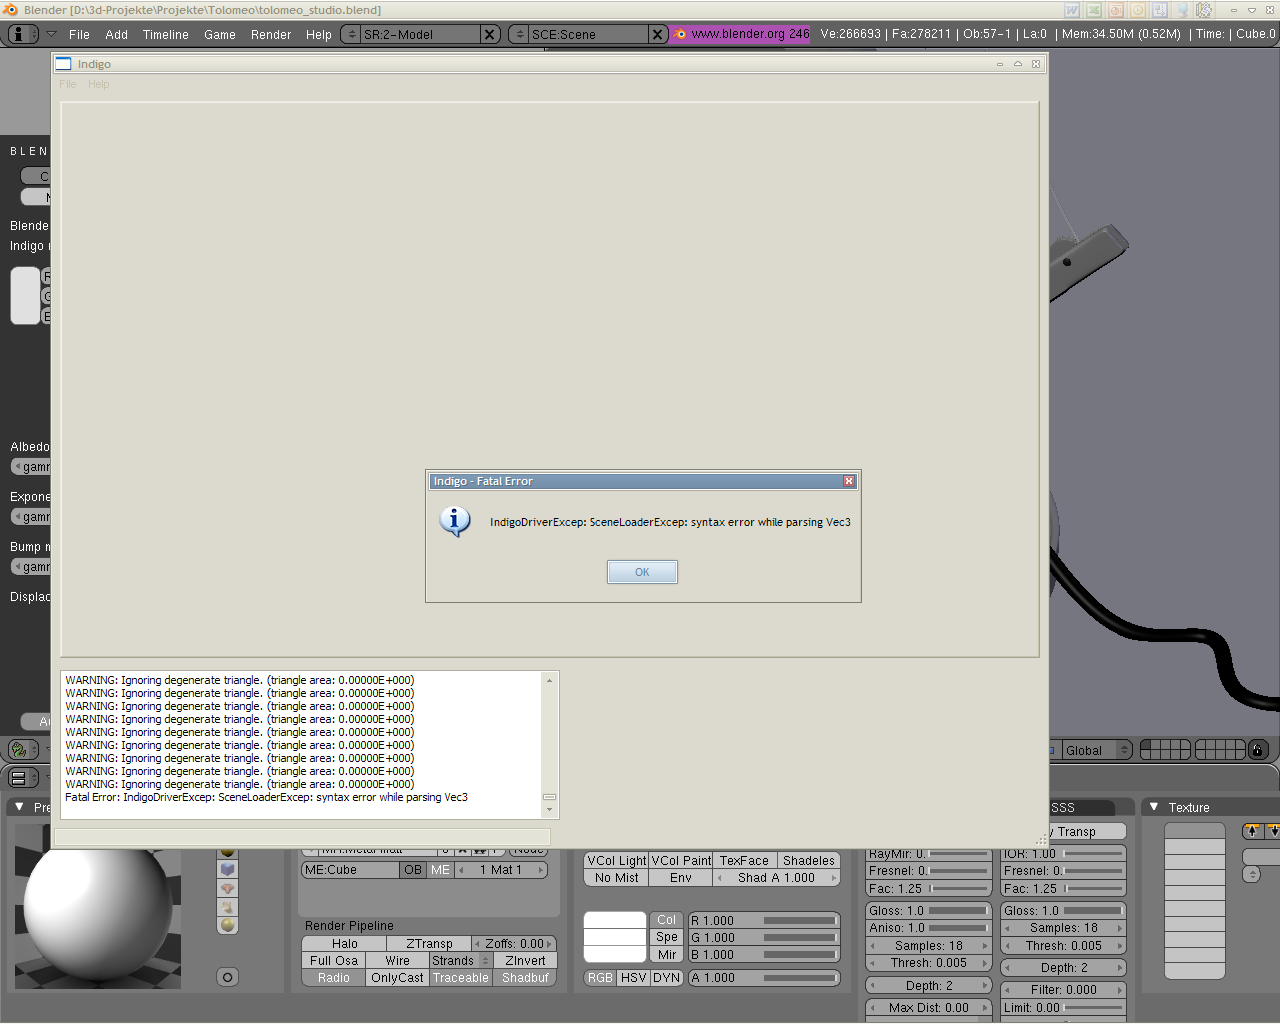
Task: Toggle the VCol Light button
Action: [x=617, y=860]
